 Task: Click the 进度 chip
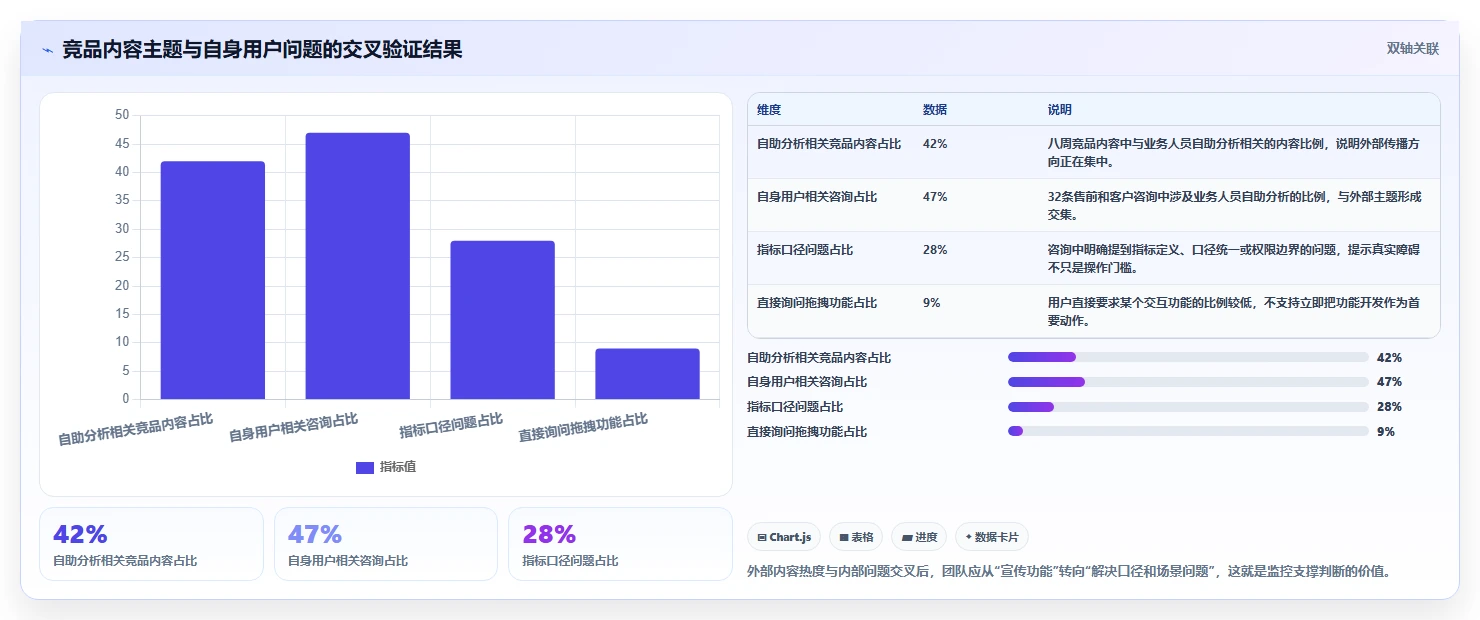(x=919, y=537)
